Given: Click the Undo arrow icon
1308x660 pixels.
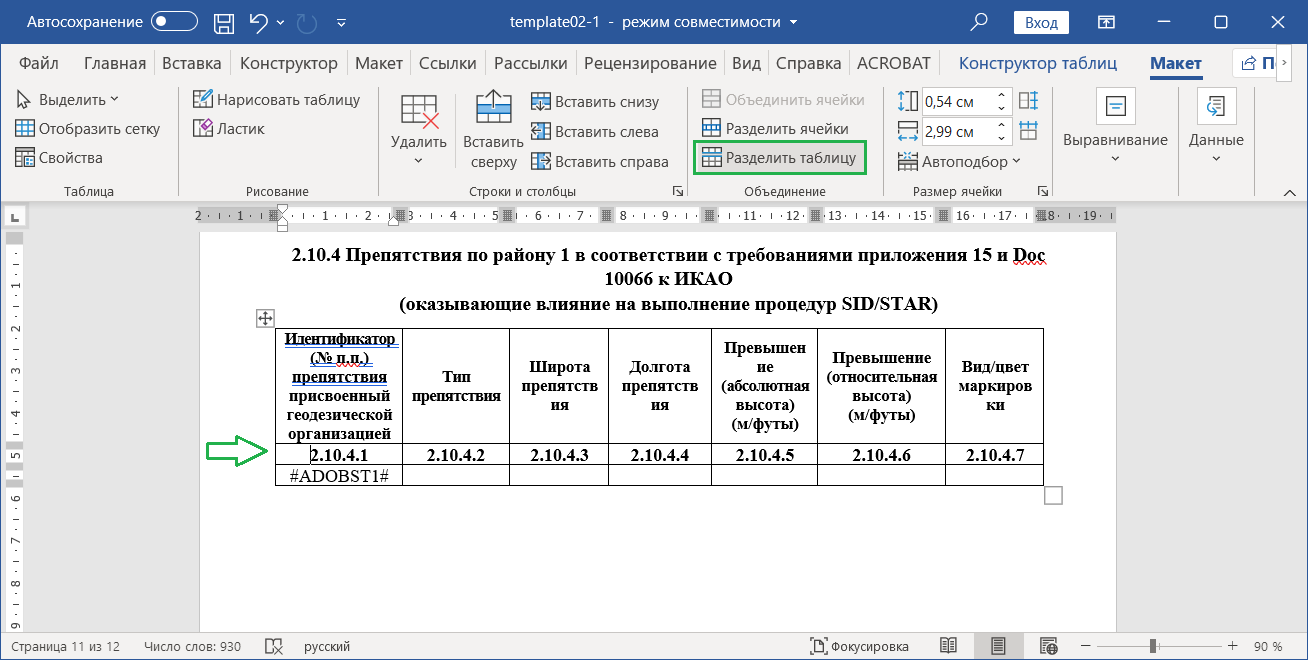Looking at the screenshot, I should 258,22.
